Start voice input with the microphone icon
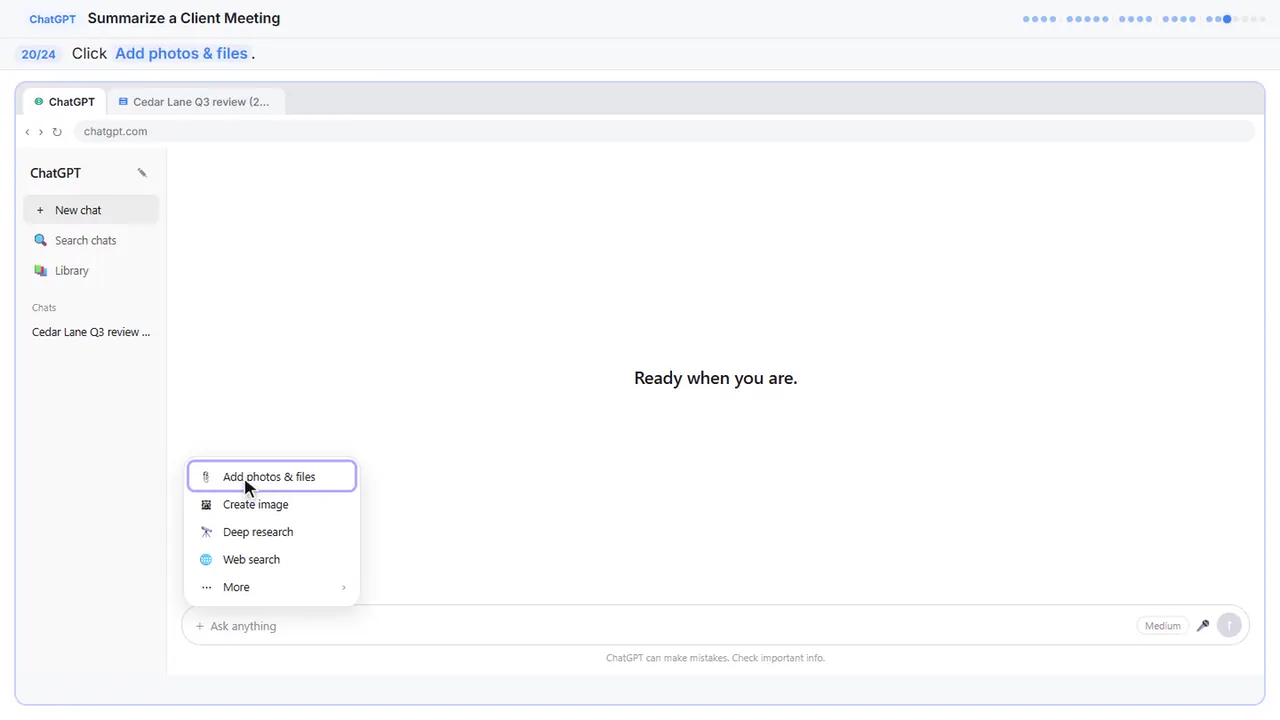 1203,626
